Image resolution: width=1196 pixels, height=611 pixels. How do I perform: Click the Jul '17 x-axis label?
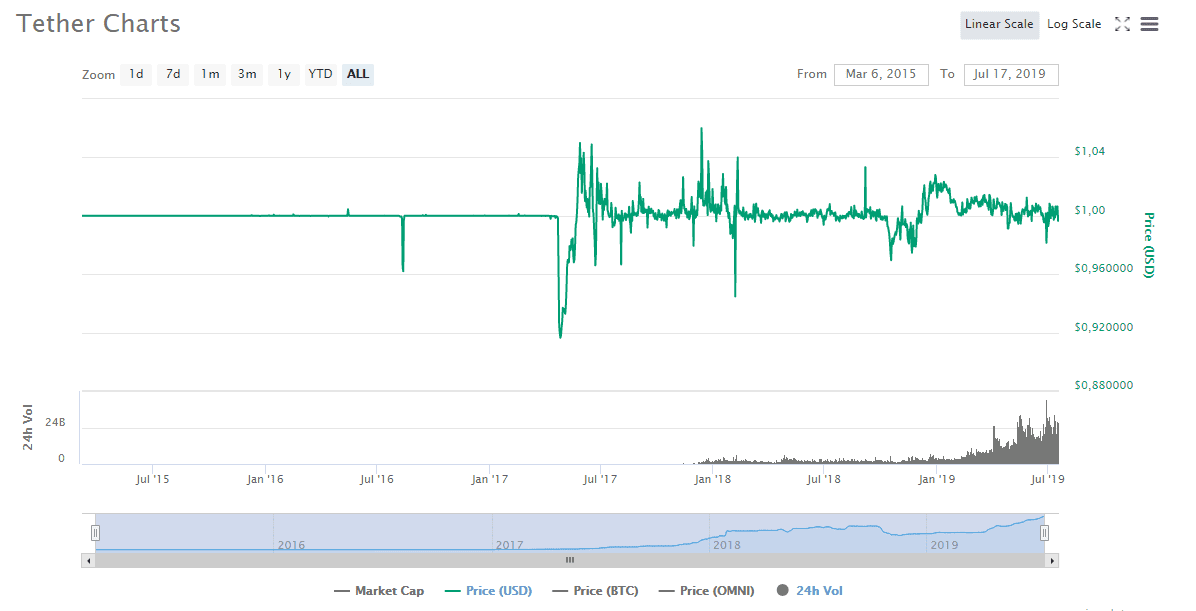600,479
